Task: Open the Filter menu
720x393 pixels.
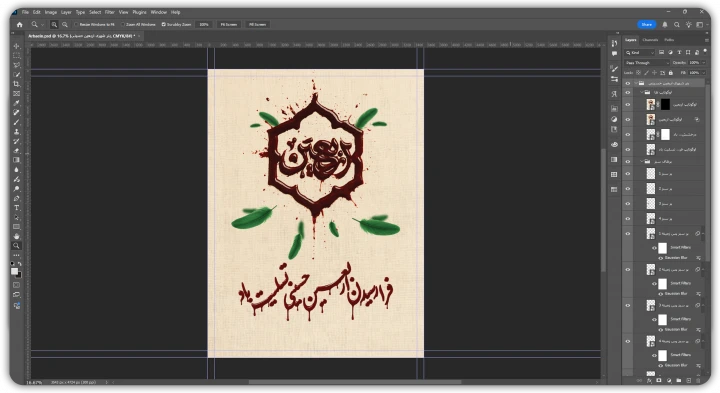Action: click(x=109, y=12)
